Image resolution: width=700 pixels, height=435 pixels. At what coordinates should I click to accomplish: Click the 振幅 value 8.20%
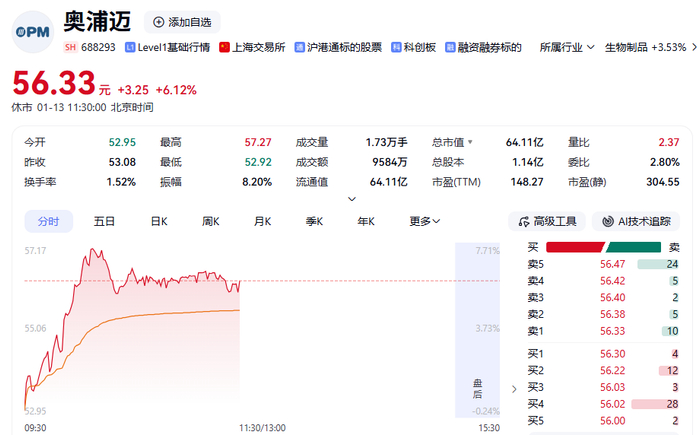coord(257,182)
